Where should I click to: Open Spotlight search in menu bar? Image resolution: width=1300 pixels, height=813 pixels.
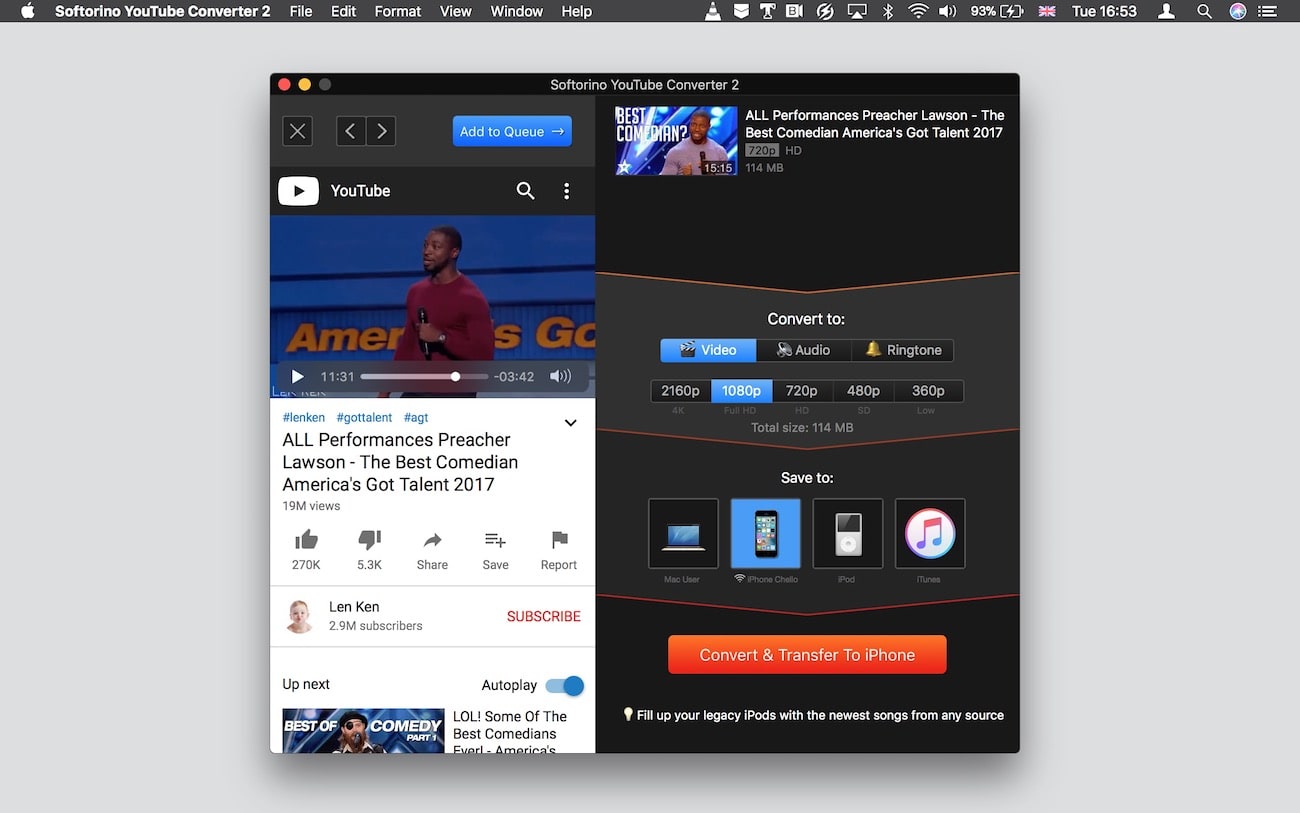click(1204, 11)
